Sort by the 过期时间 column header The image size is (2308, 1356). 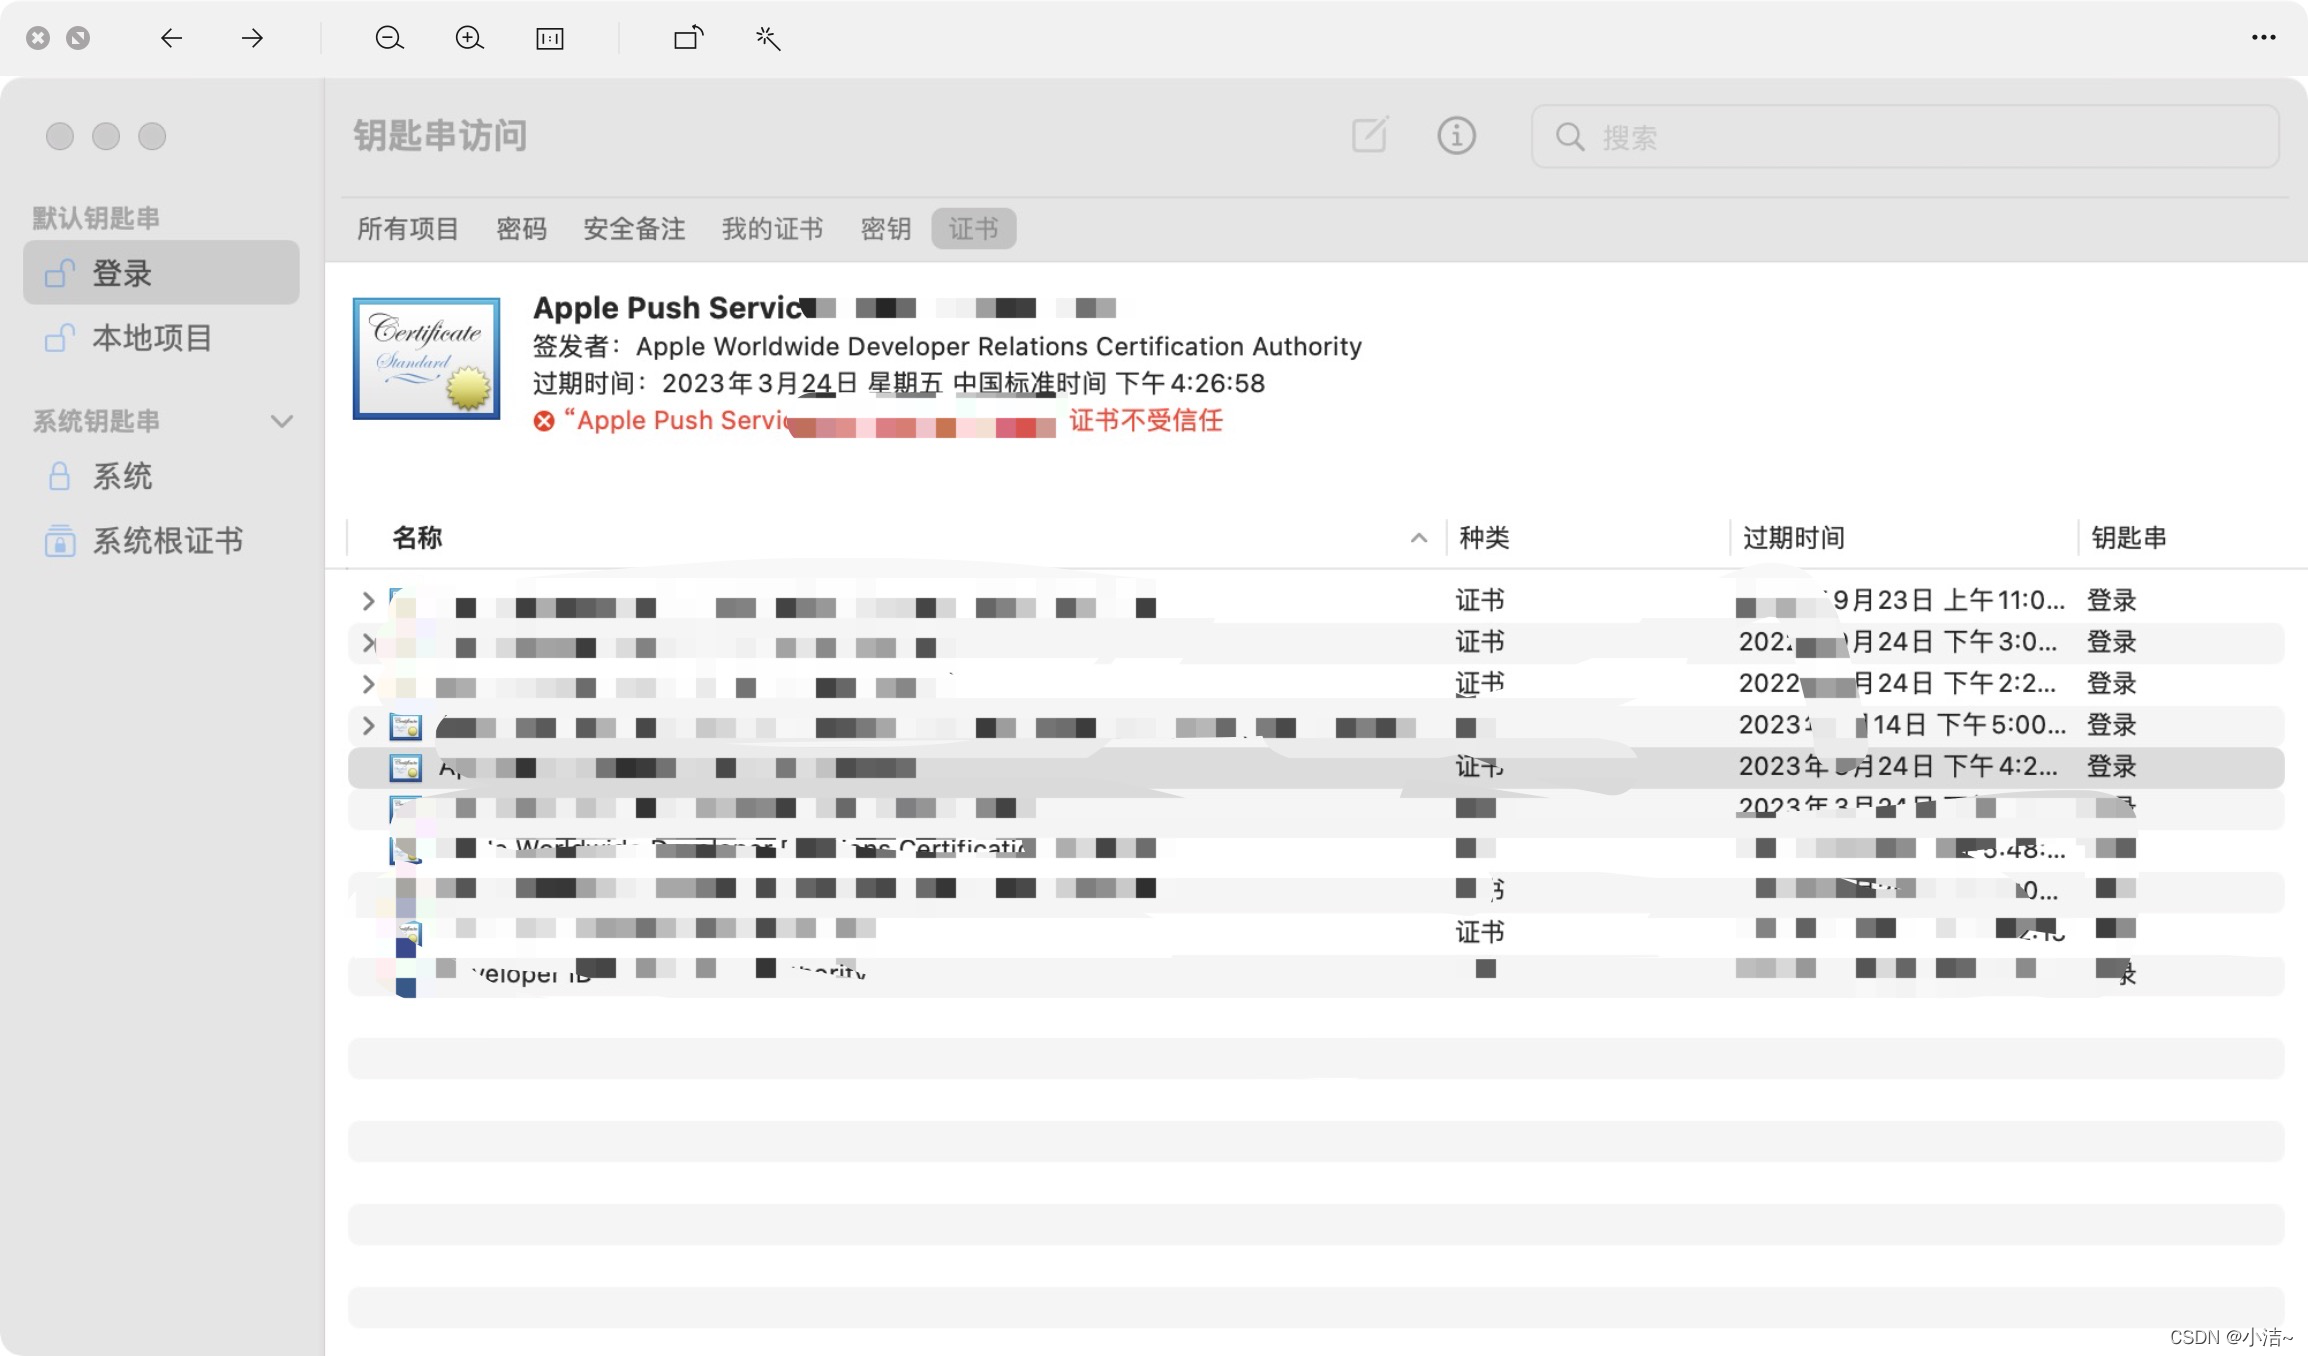tap(1794, 538)
